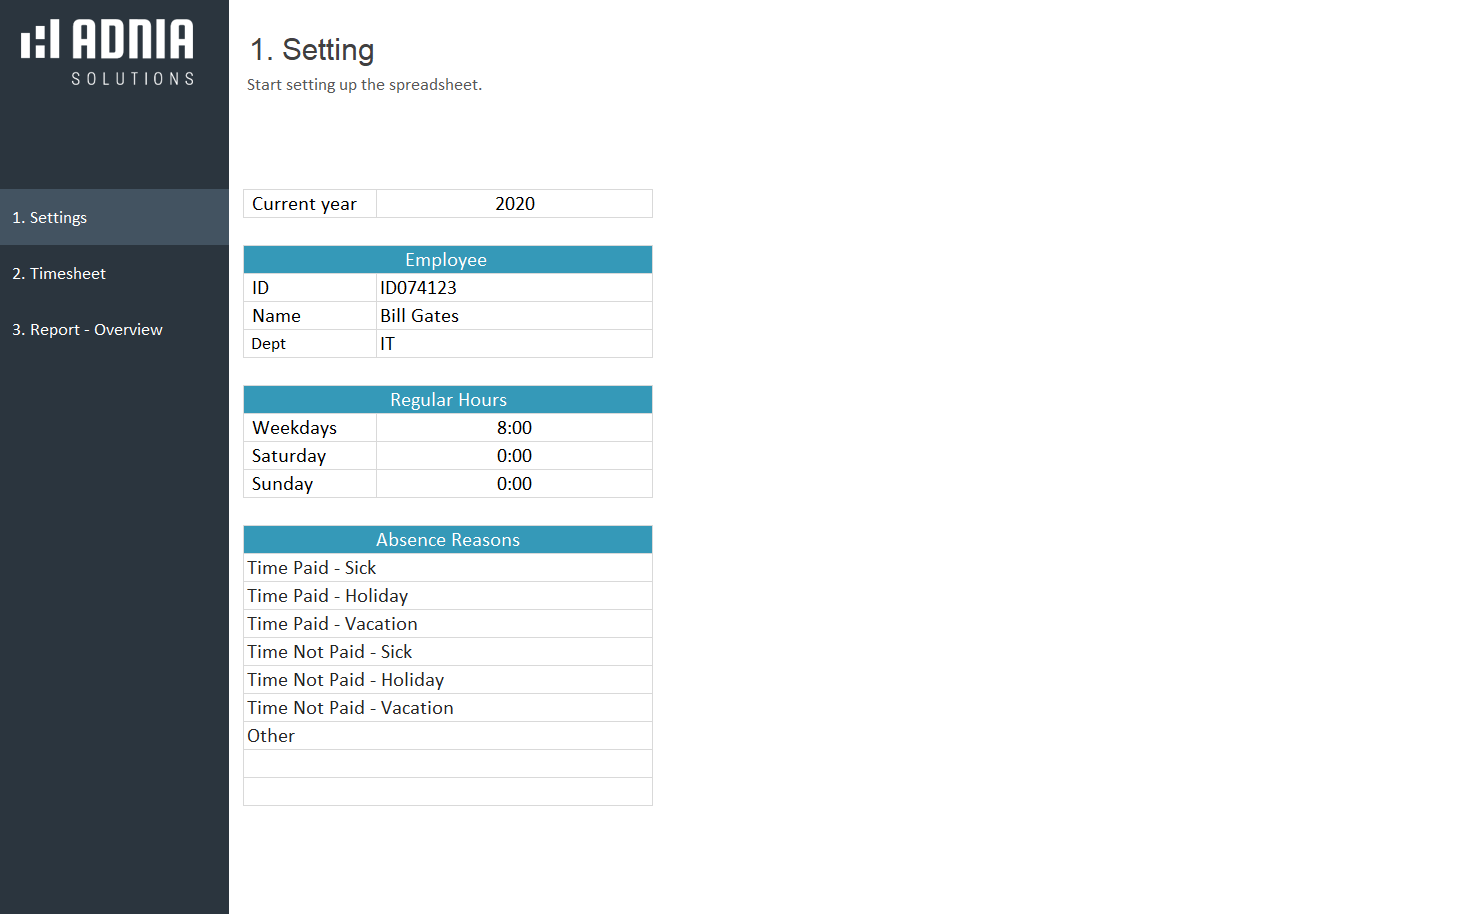The height and width of the screenshot is (914, 1481).
Task: Select the Weekdays hours cell 8:00
Action: coord(514,428)
